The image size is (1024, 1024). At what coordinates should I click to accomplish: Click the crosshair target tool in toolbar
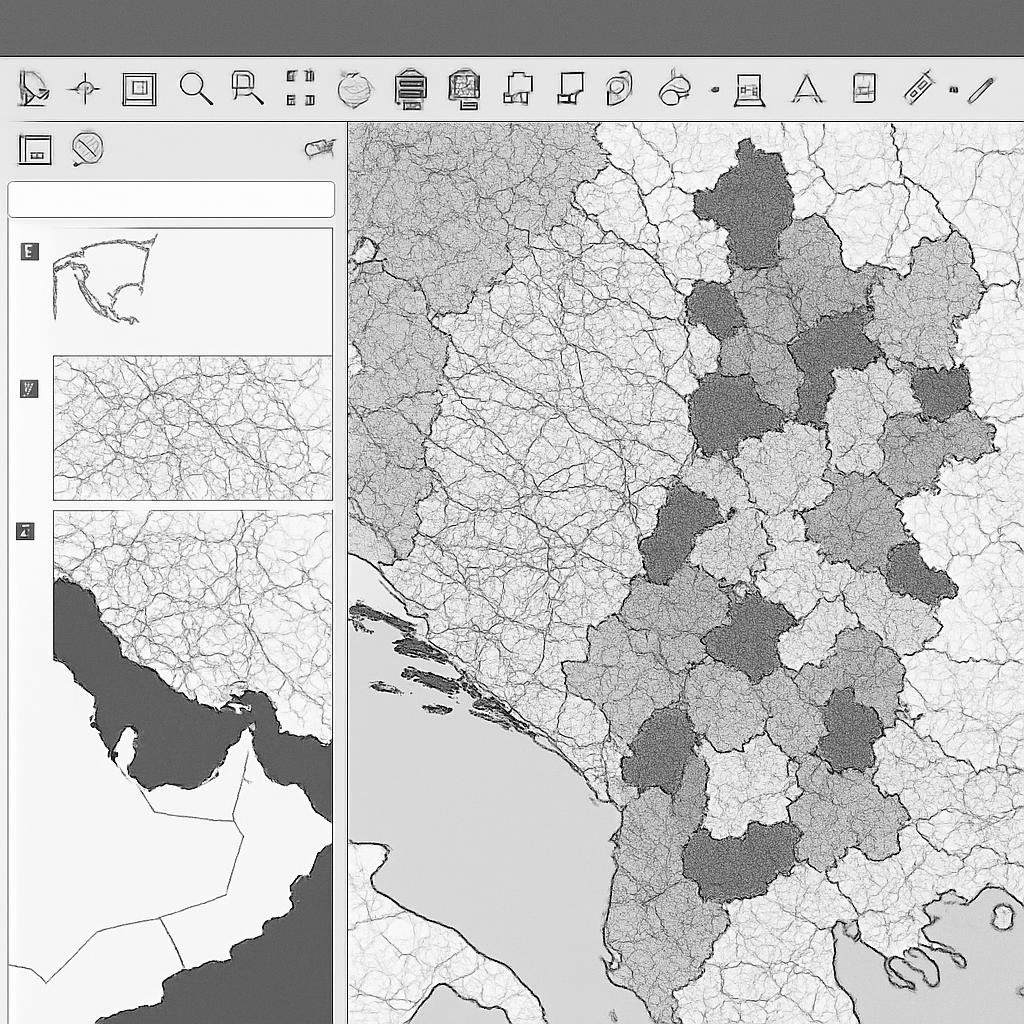84,89
